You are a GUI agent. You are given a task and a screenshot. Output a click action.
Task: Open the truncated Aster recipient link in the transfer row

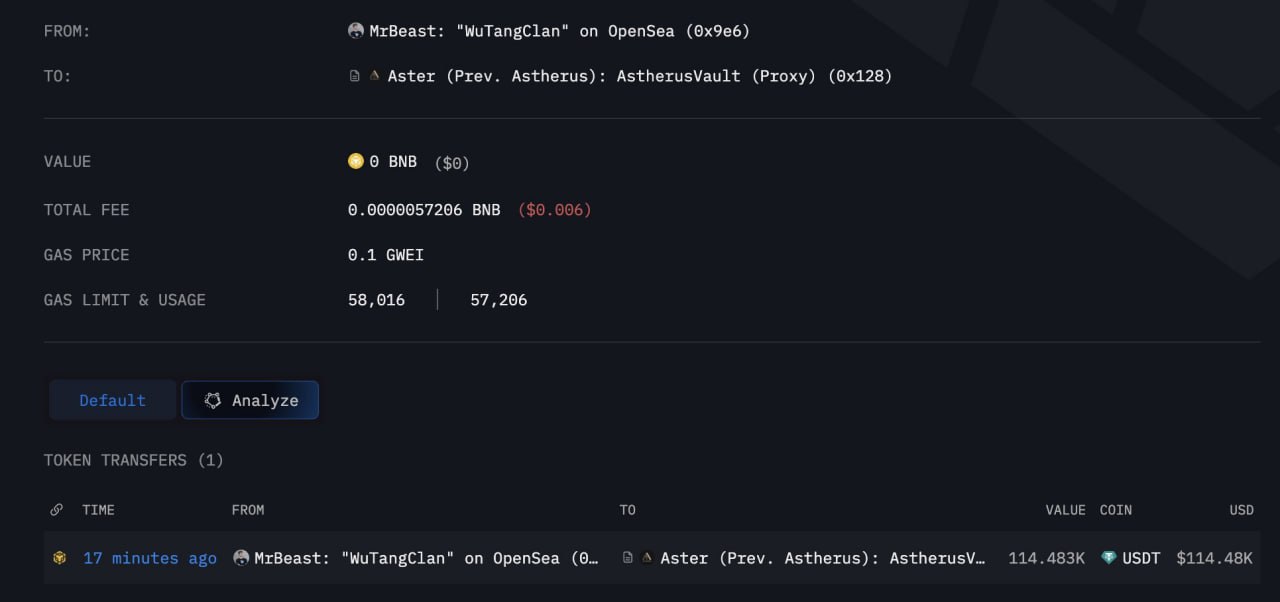(824, 559)
